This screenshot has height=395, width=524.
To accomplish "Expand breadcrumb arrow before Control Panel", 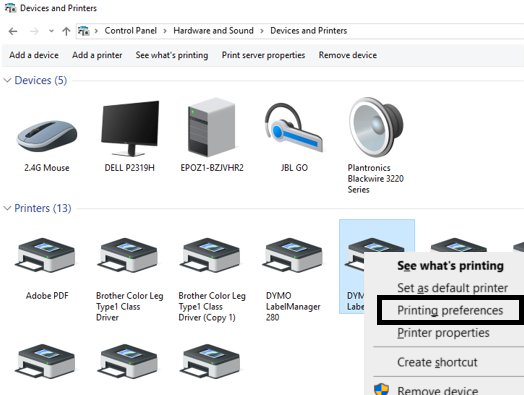I will [96, 31].
